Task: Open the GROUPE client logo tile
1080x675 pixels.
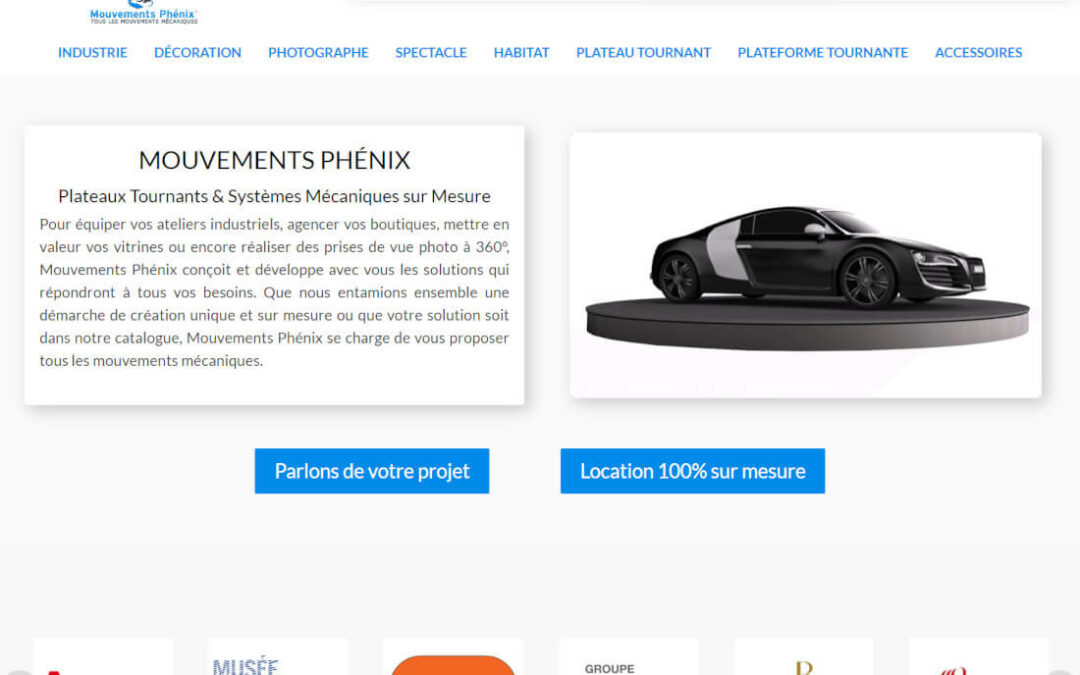Action: pyautogui.click(x=628, y=657)
